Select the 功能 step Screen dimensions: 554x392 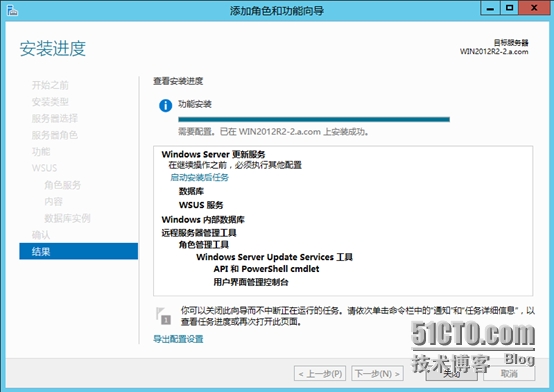[x=41, y=152]
